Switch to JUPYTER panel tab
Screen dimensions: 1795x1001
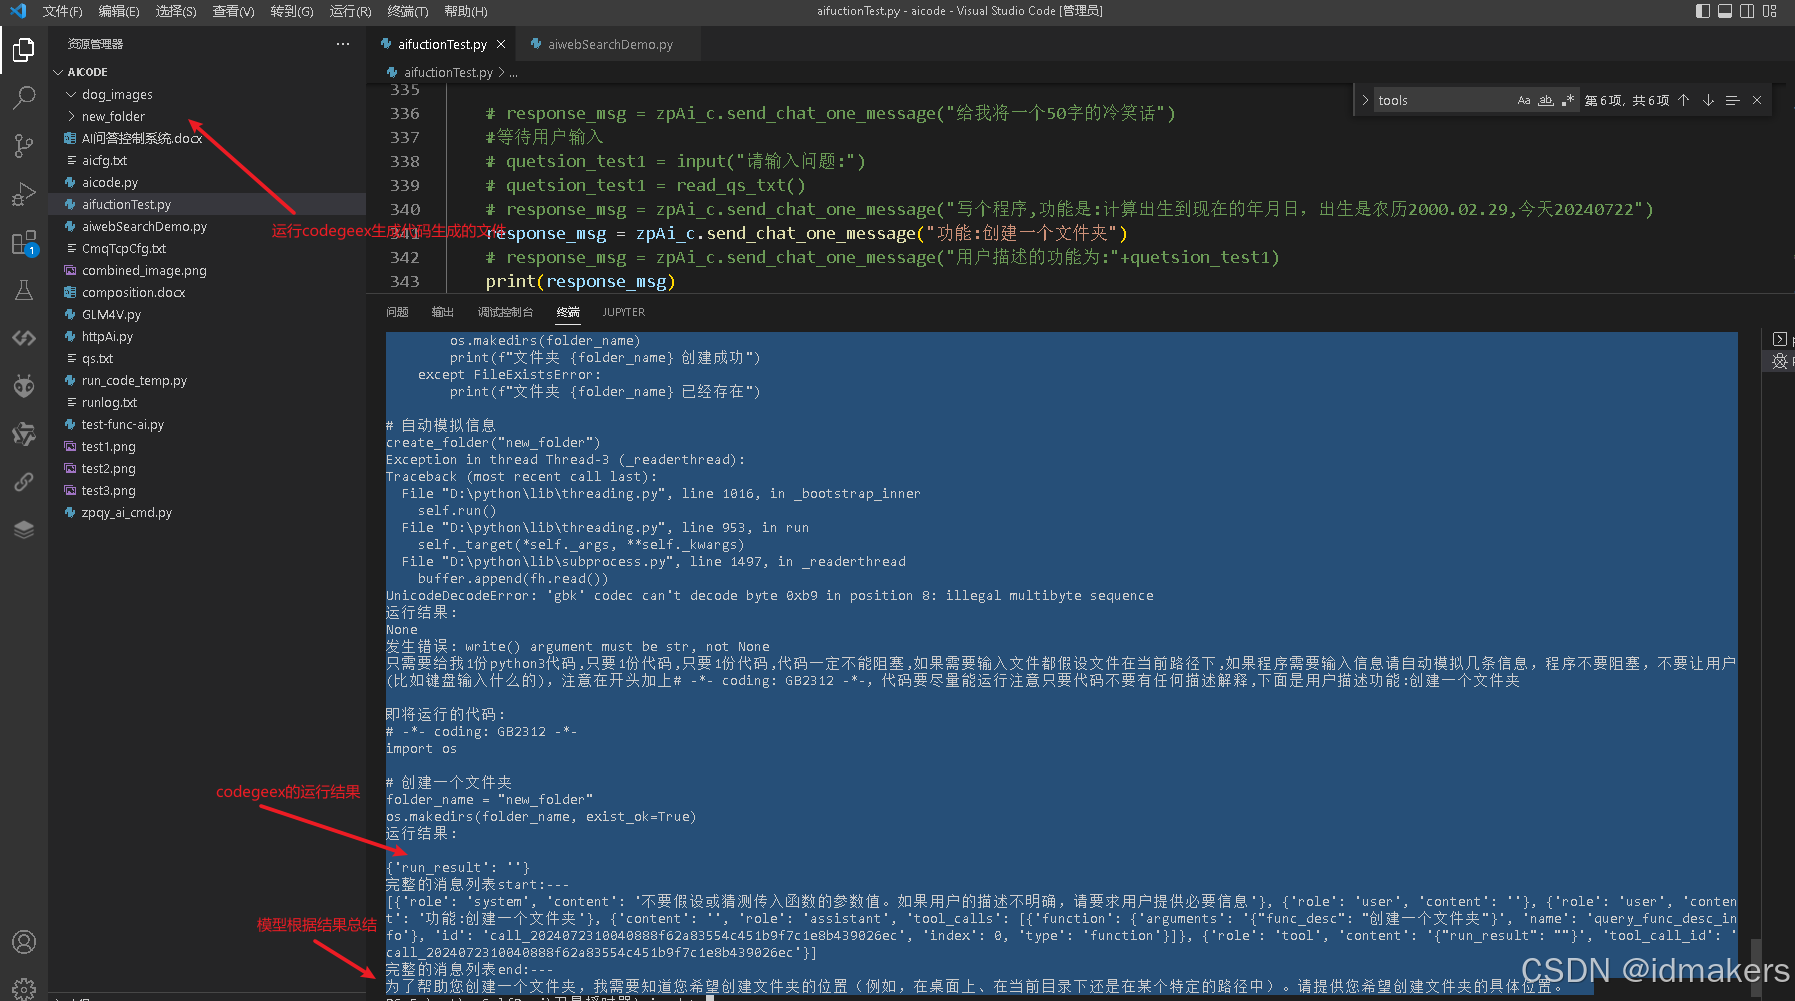(623, 312)
